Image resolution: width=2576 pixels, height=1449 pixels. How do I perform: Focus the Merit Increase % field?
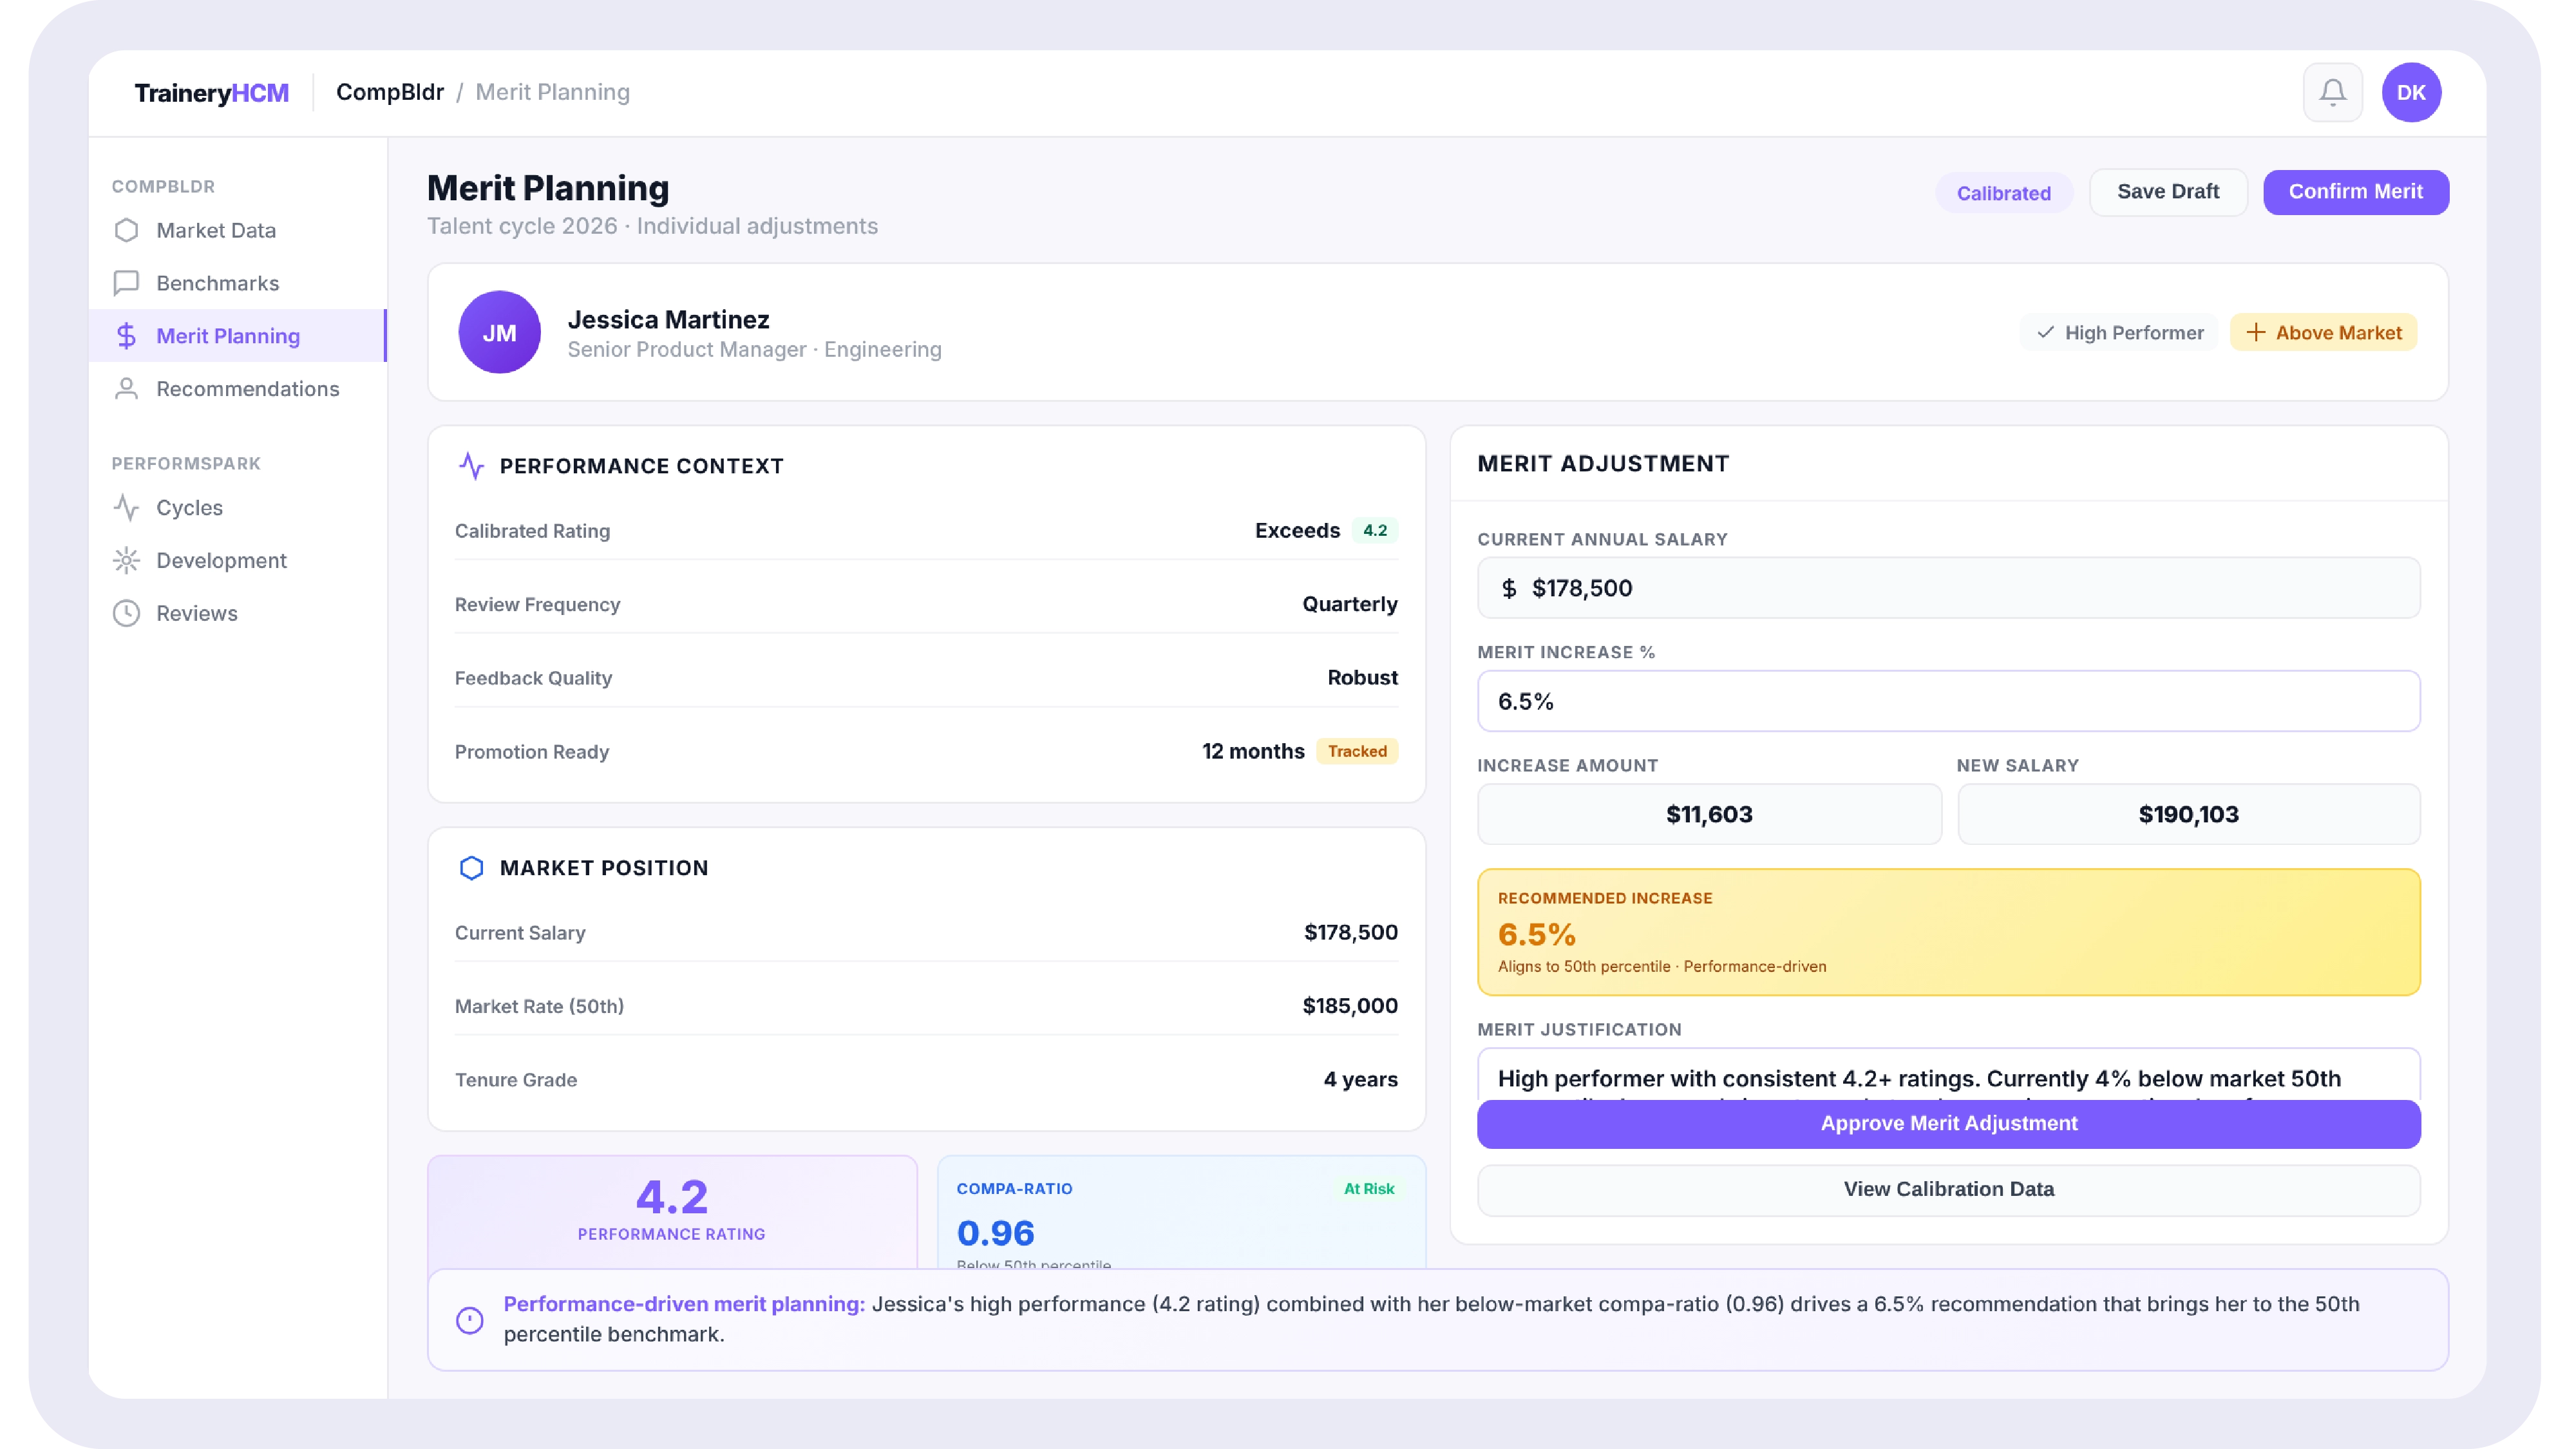pos(1948,701)
